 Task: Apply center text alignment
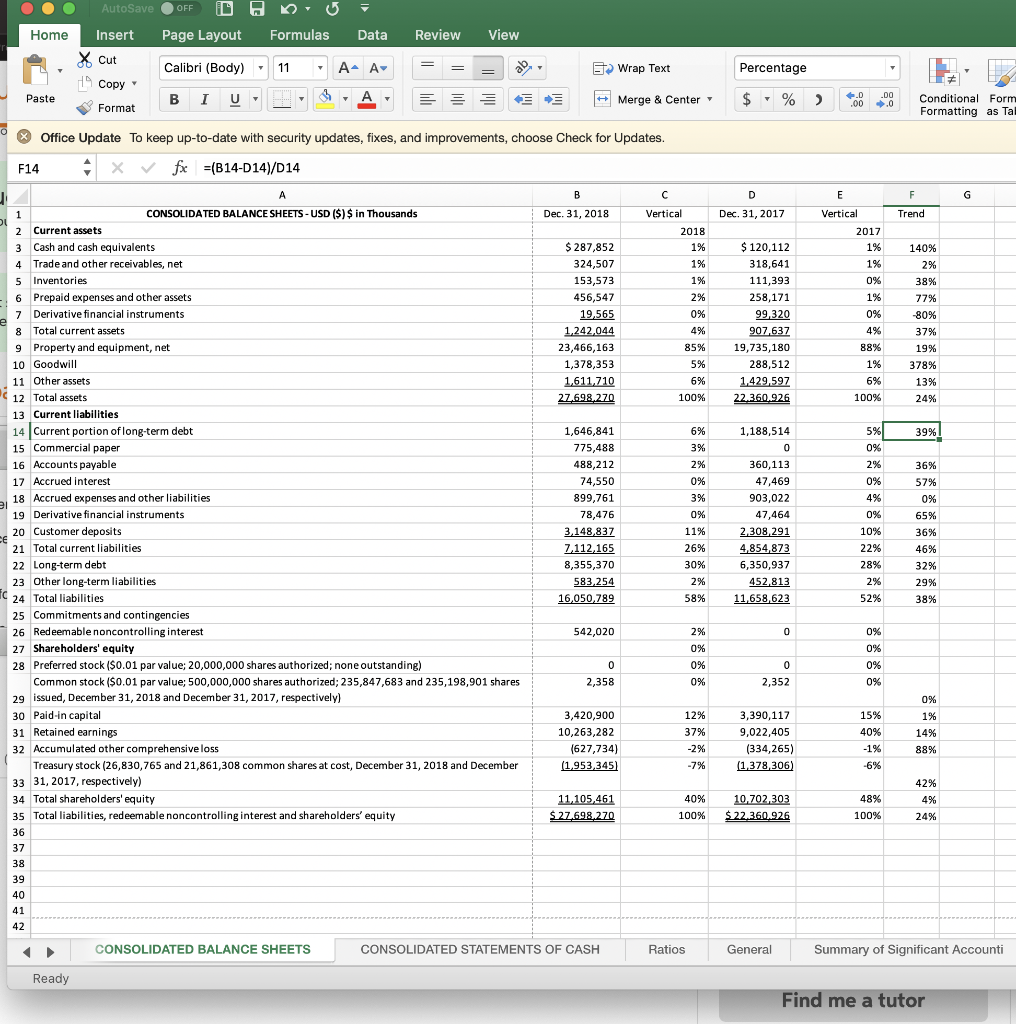click(x=457, y=99)
